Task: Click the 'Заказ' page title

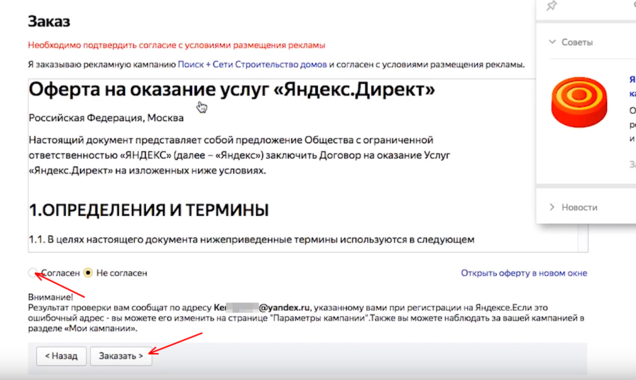Action: [49, 21]
